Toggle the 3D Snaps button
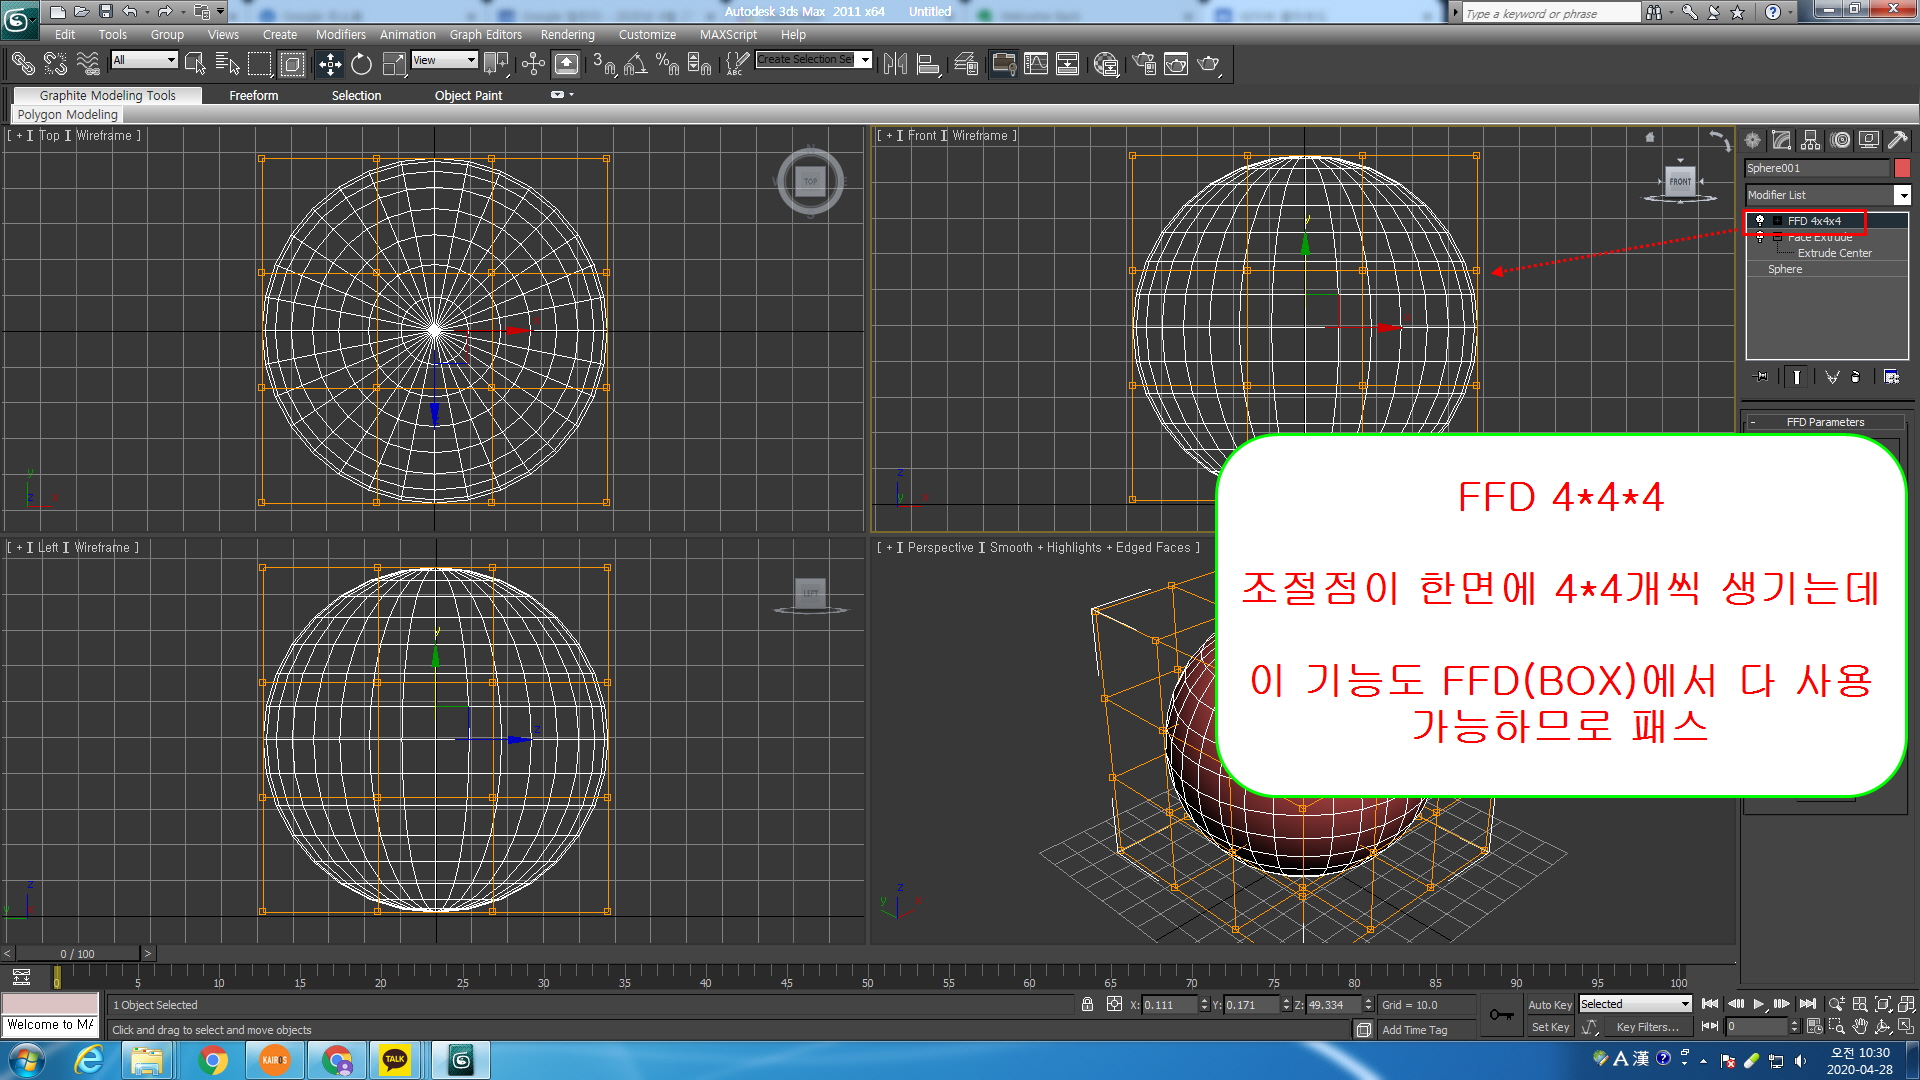Image resolution: width=1920 pixels, height=1080 pixels. (x=603, y=64)
